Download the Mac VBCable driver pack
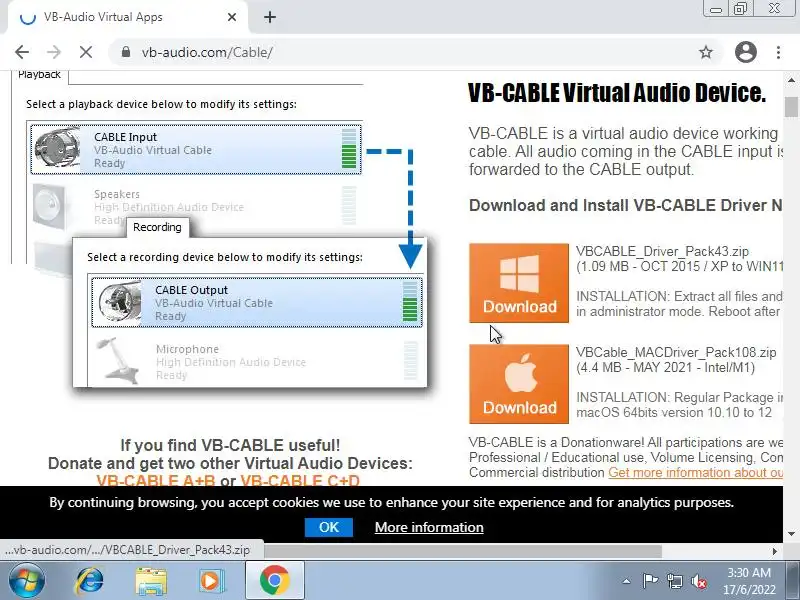The image size is (800, 600). pyautogui.click(x=519, y=384)
